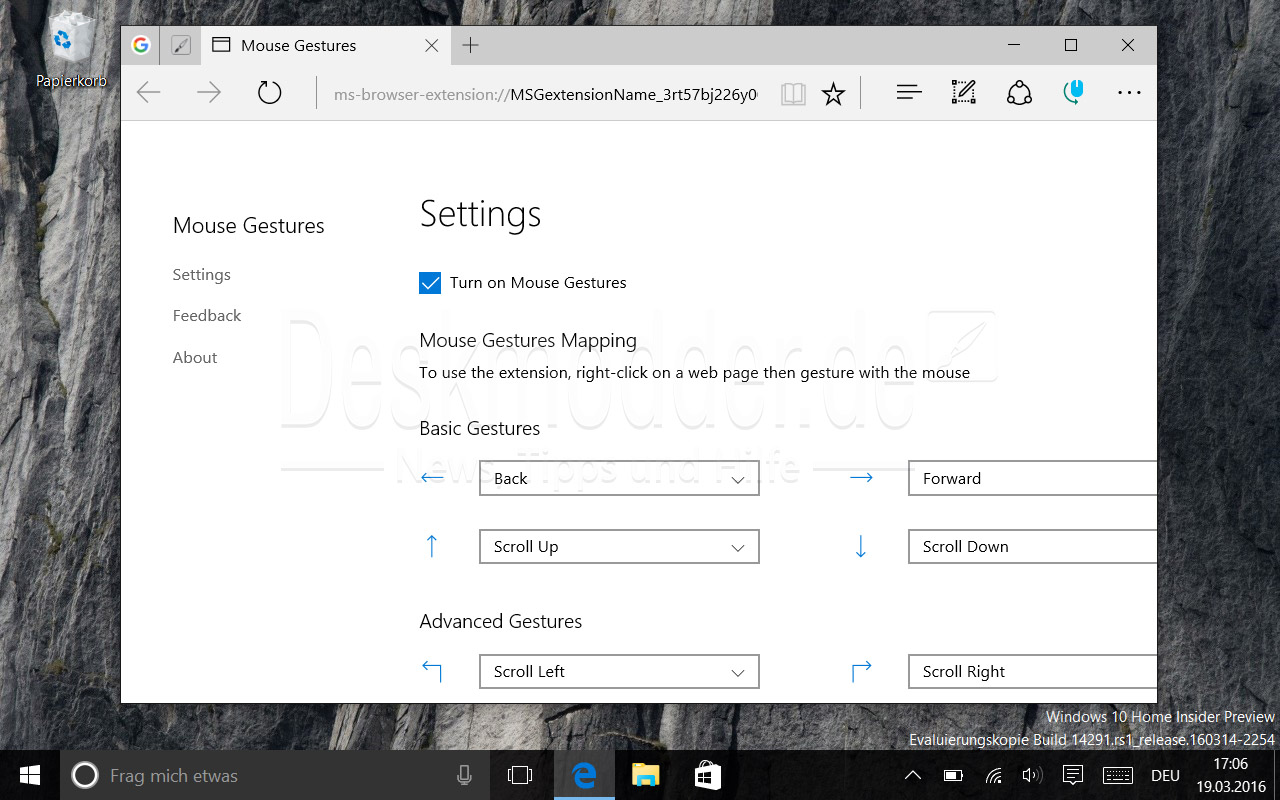Open About in the sidebar
The width and height of the screenshot is (1280, 800).
(194, 357)
